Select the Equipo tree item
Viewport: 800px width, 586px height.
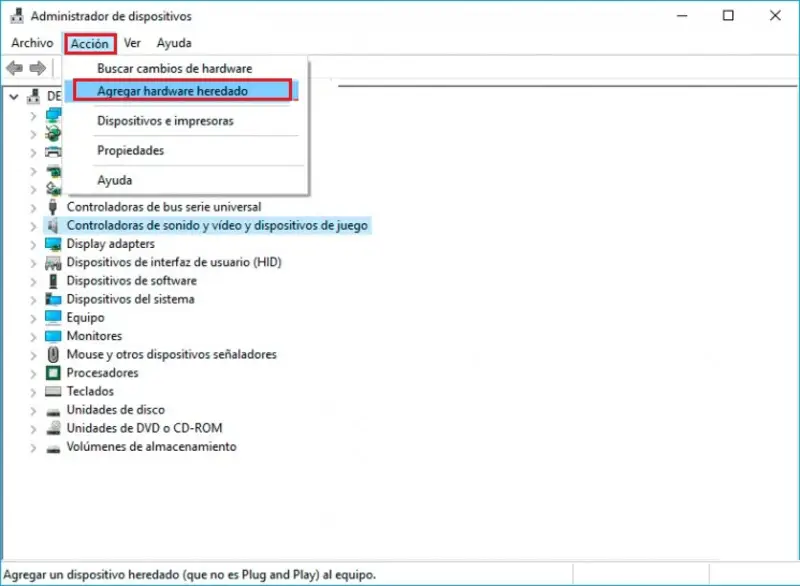pyautogui.click(x=85, y=318)
